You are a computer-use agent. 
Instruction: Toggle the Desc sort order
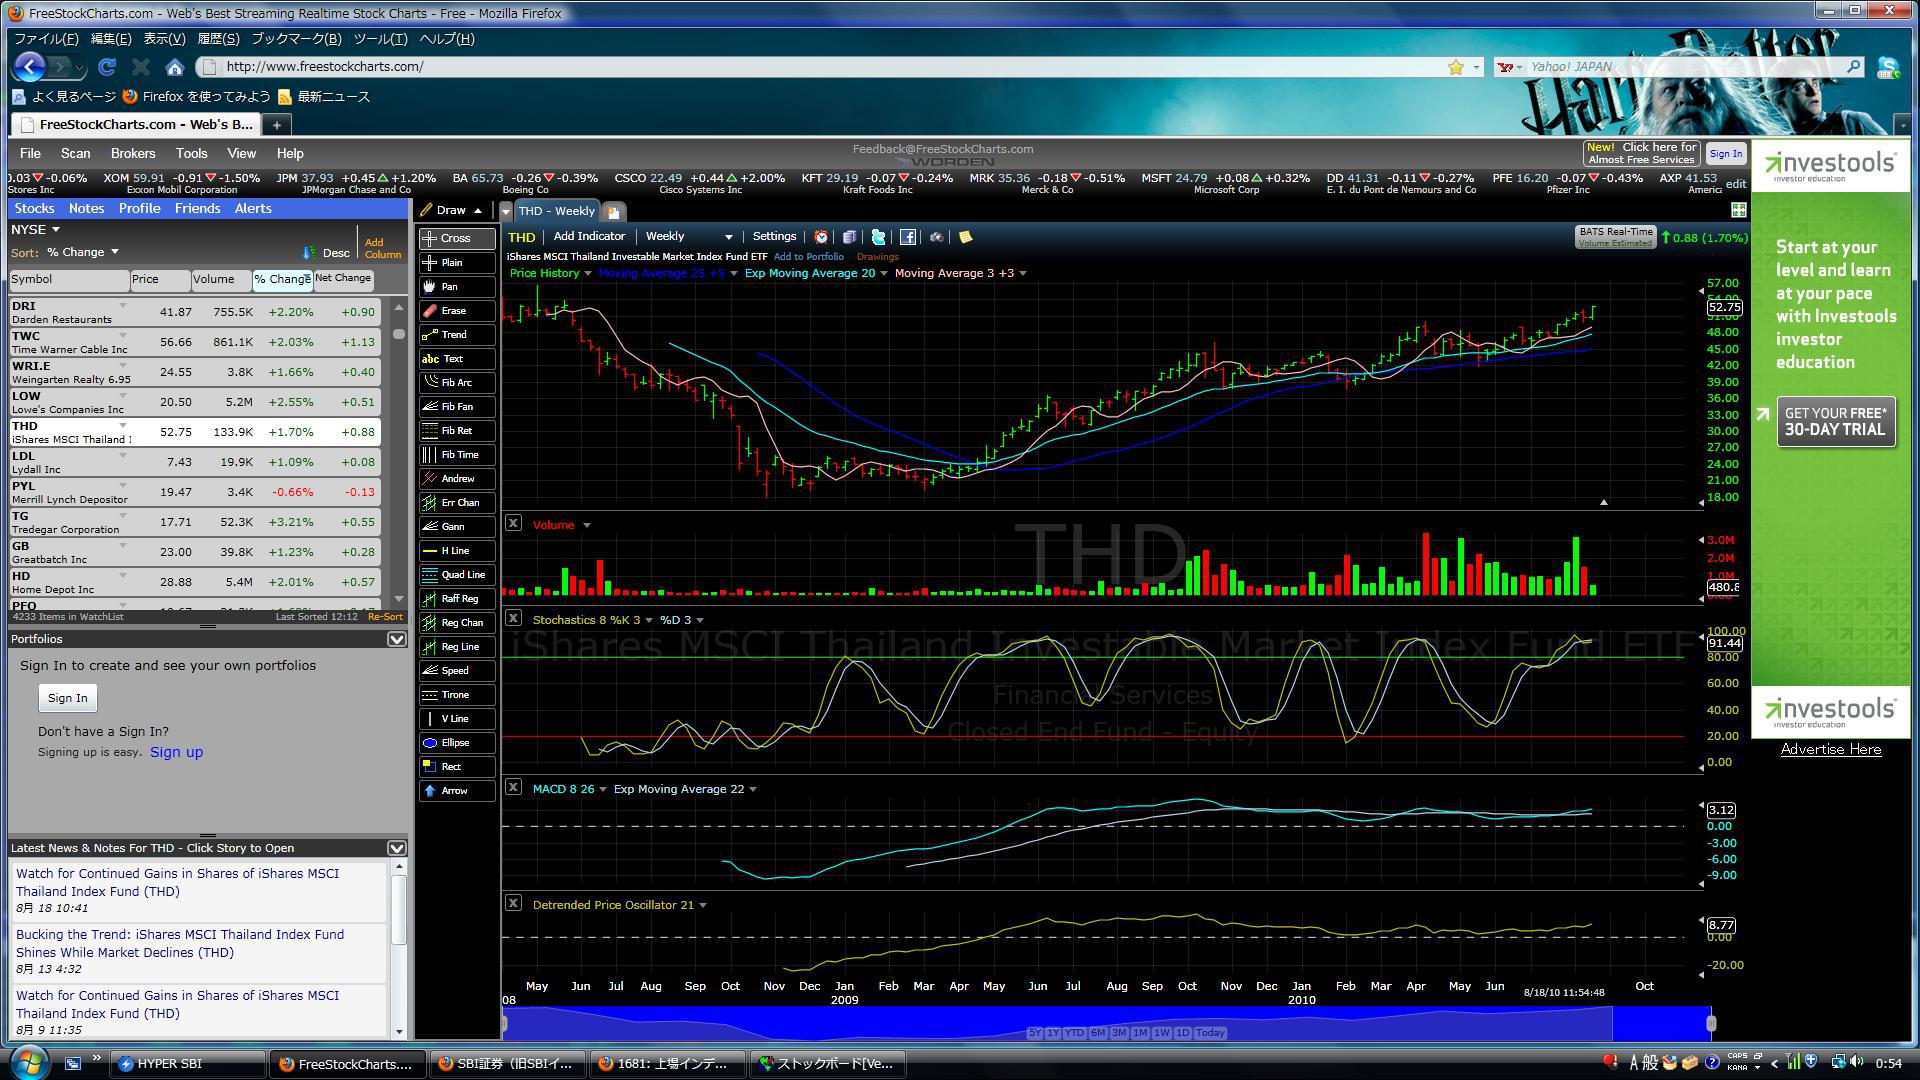click(x=328, y=253)
